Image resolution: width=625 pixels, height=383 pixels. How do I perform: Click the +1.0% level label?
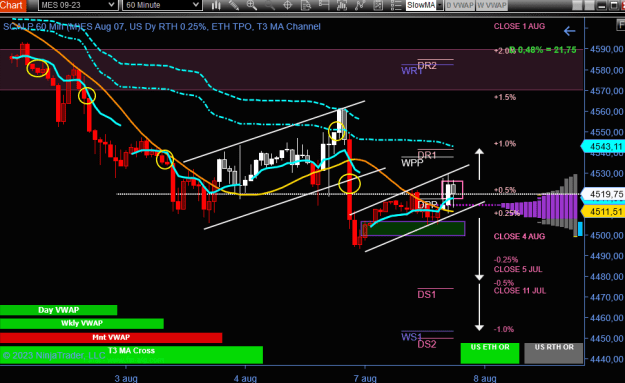[x=505, y=143]
